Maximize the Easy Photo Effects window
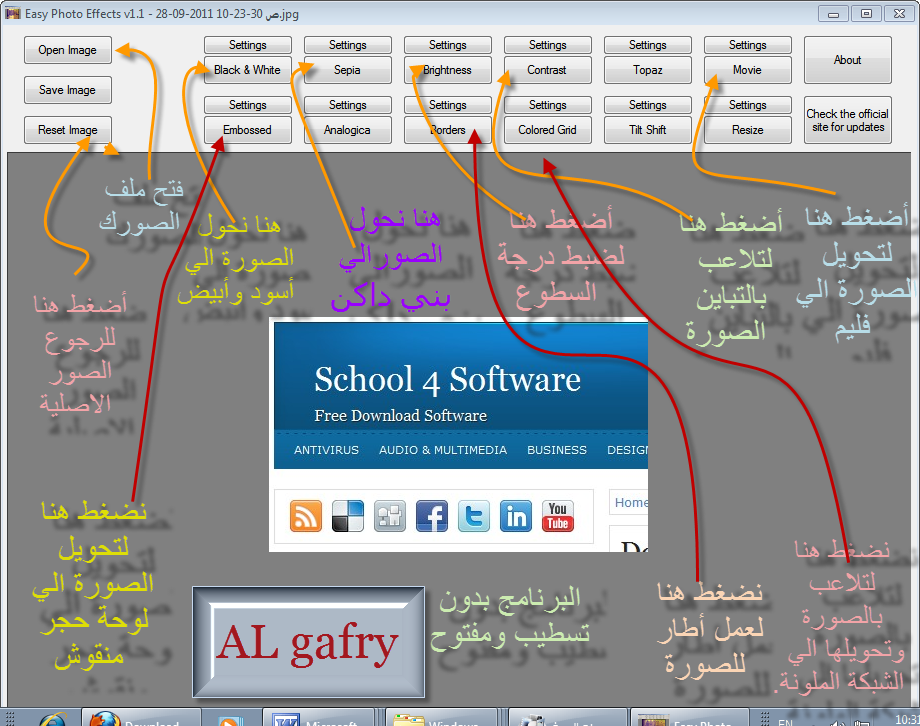Screen dimensions: 920x726 coord(866,14)
